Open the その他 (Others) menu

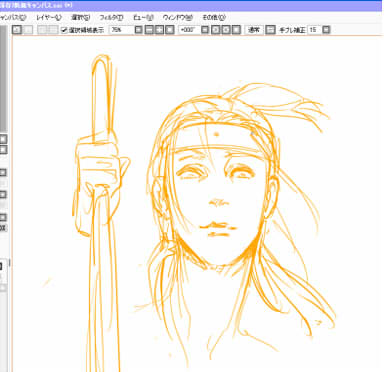pyautogui.click(x=214, y=17)
